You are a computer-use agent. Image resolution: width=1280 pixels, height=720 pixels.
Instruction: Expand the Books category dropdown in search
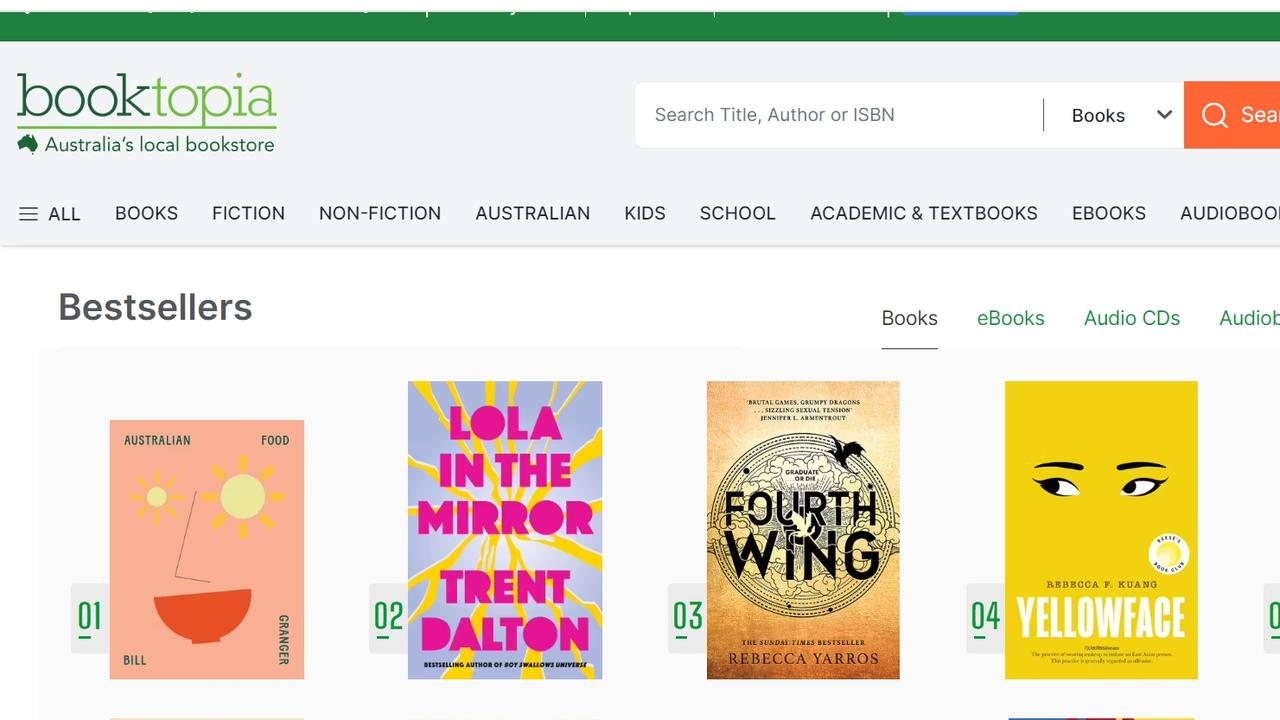pos(1121,115)
